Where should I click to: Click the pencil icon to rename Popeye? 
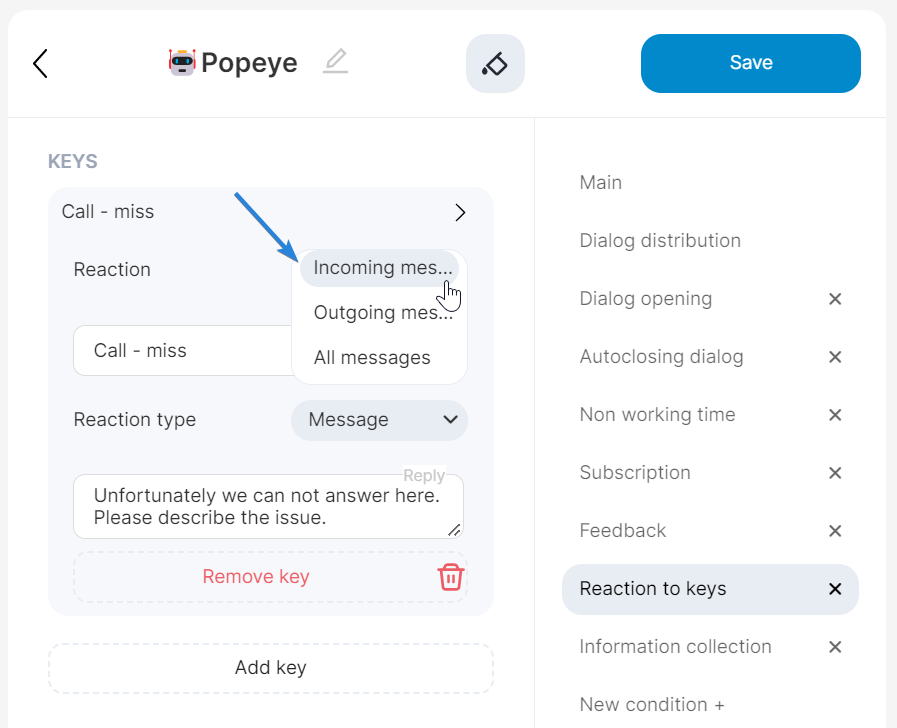[335, 62]
